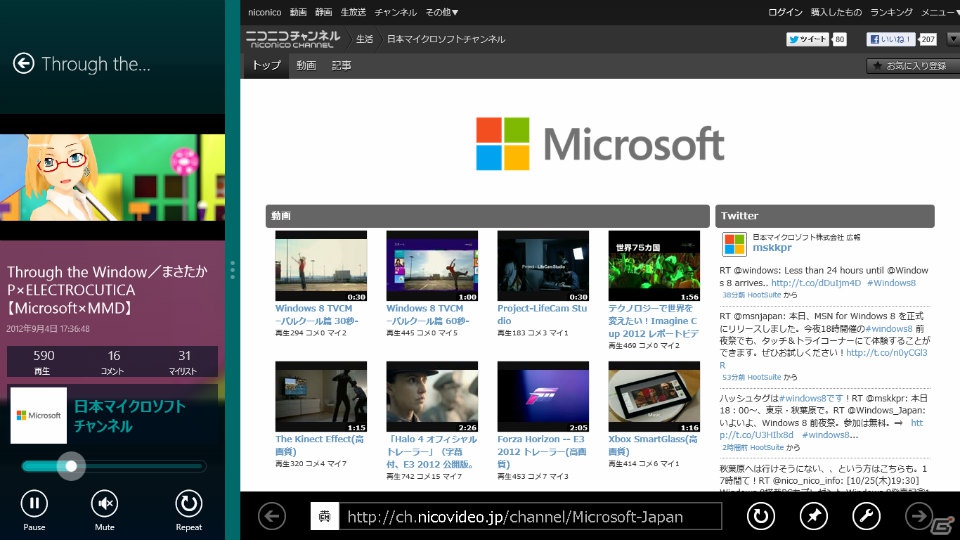This screenshot has width=960, height=540.
Task: Pin the site with the pin icon
Action: click(x=814, y=516)
